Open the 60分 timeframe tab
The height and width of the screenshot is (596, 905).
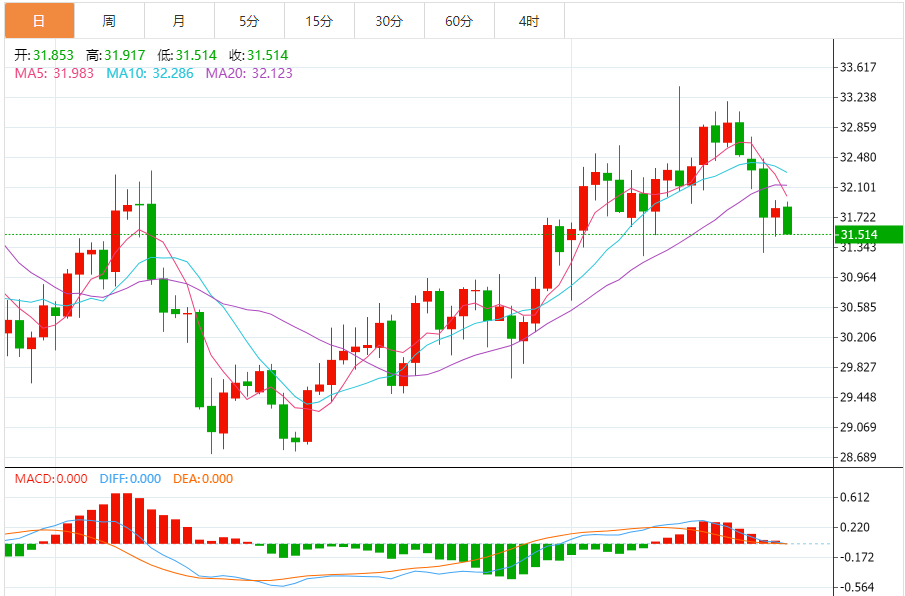click(459, 21)
